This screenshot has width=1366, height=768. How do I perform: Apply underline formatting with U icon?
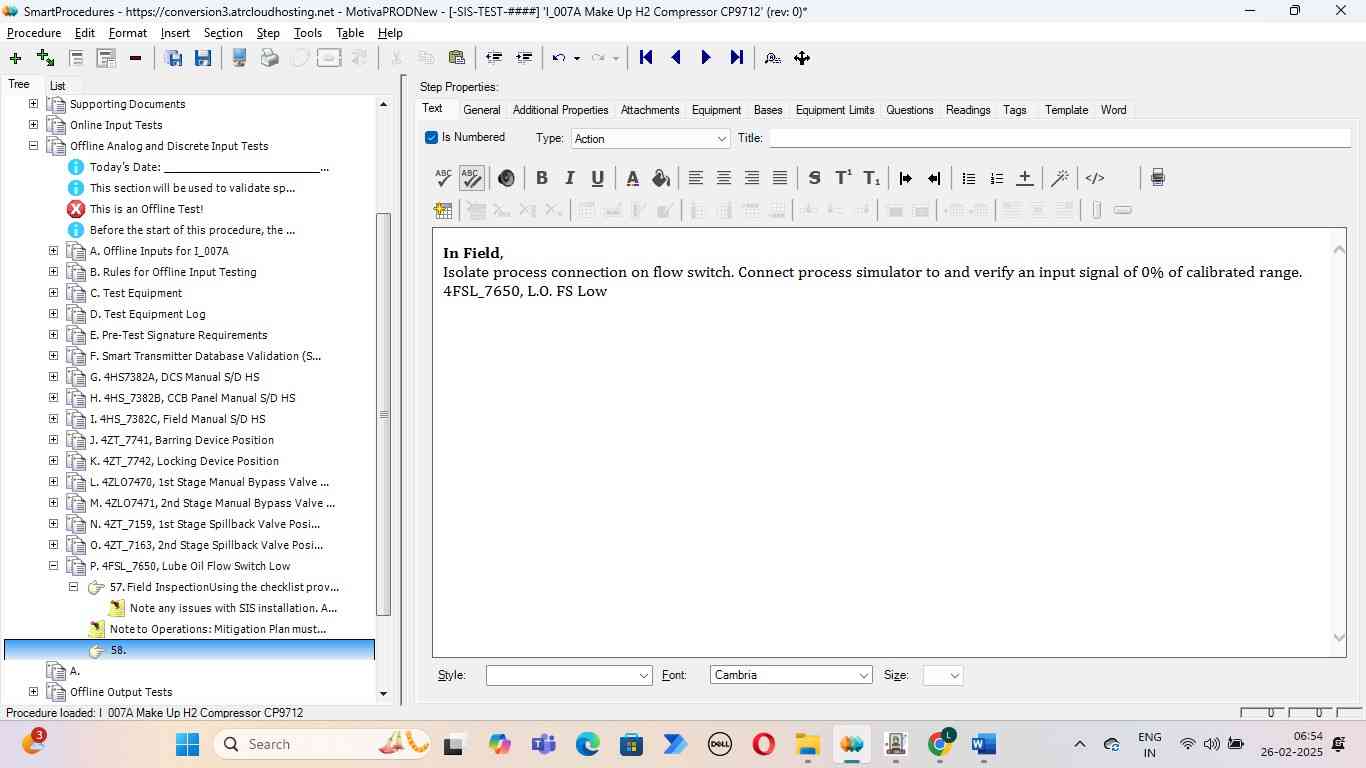(x=597, y=178)
